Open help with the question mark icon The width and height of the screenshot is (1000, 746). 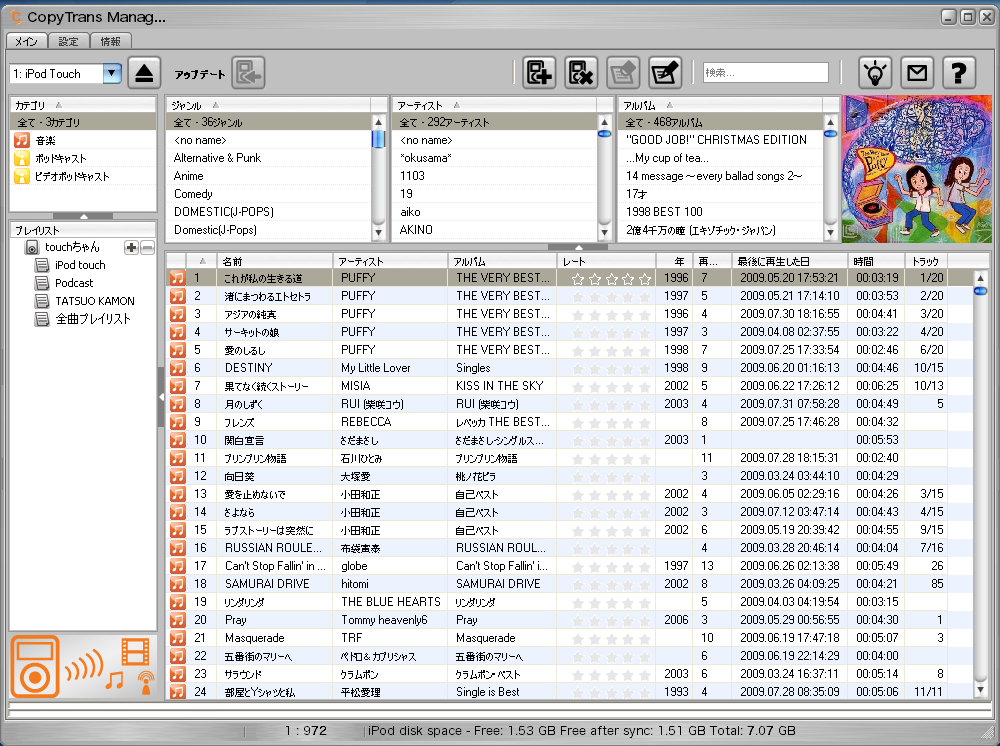tap(959, 73)
